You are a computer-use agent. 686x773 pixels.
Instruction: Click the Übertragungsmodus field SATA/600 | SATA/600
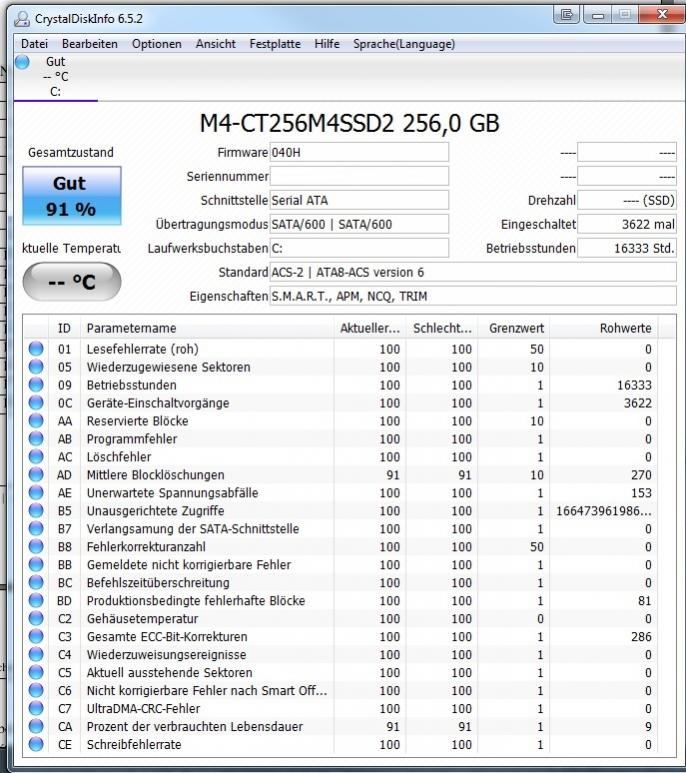[359, 224]
